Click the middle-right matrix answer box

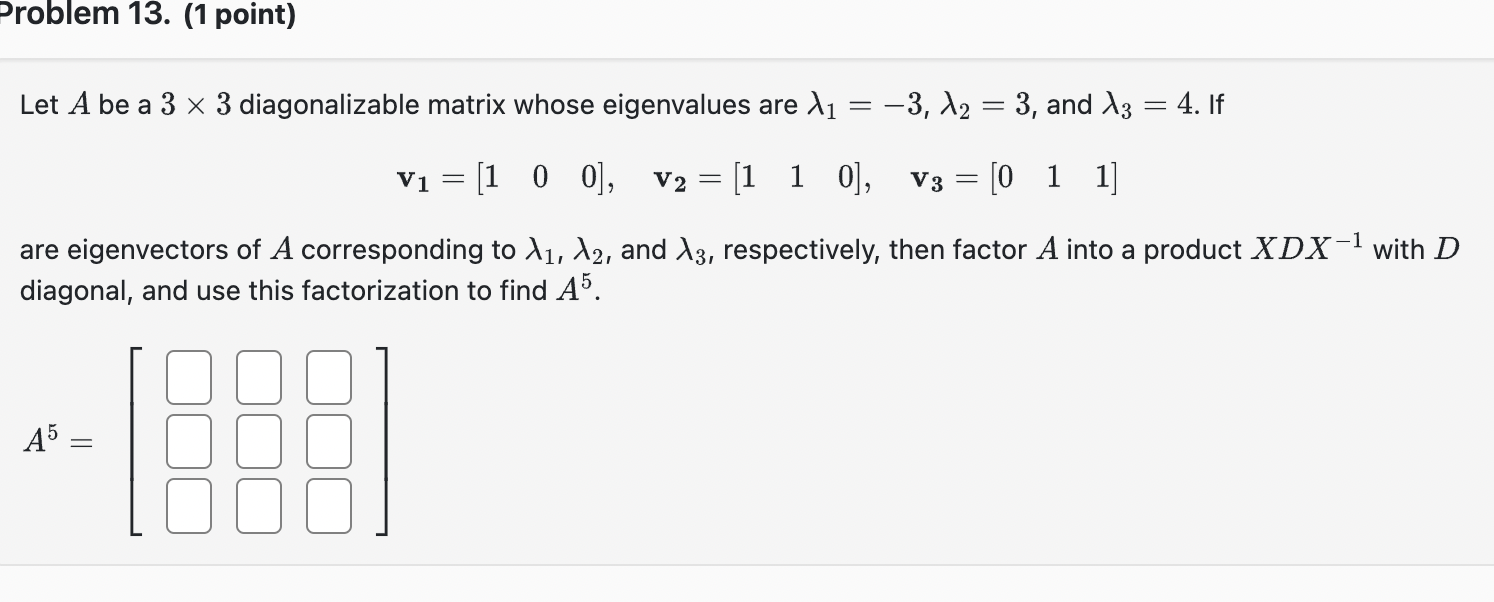[328, 440]
